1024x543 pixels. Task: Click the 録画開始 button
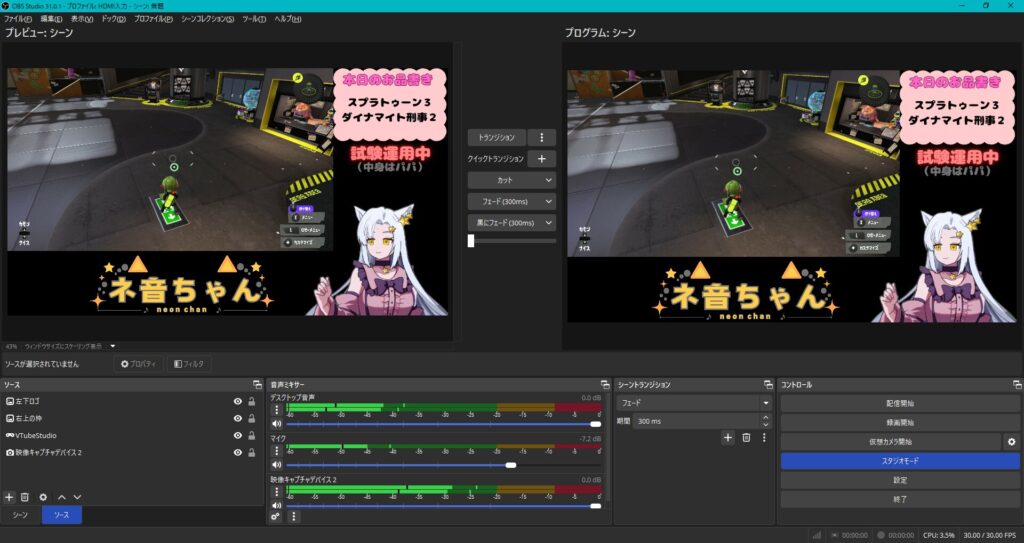pyautogui.click(x=900, y=422)
